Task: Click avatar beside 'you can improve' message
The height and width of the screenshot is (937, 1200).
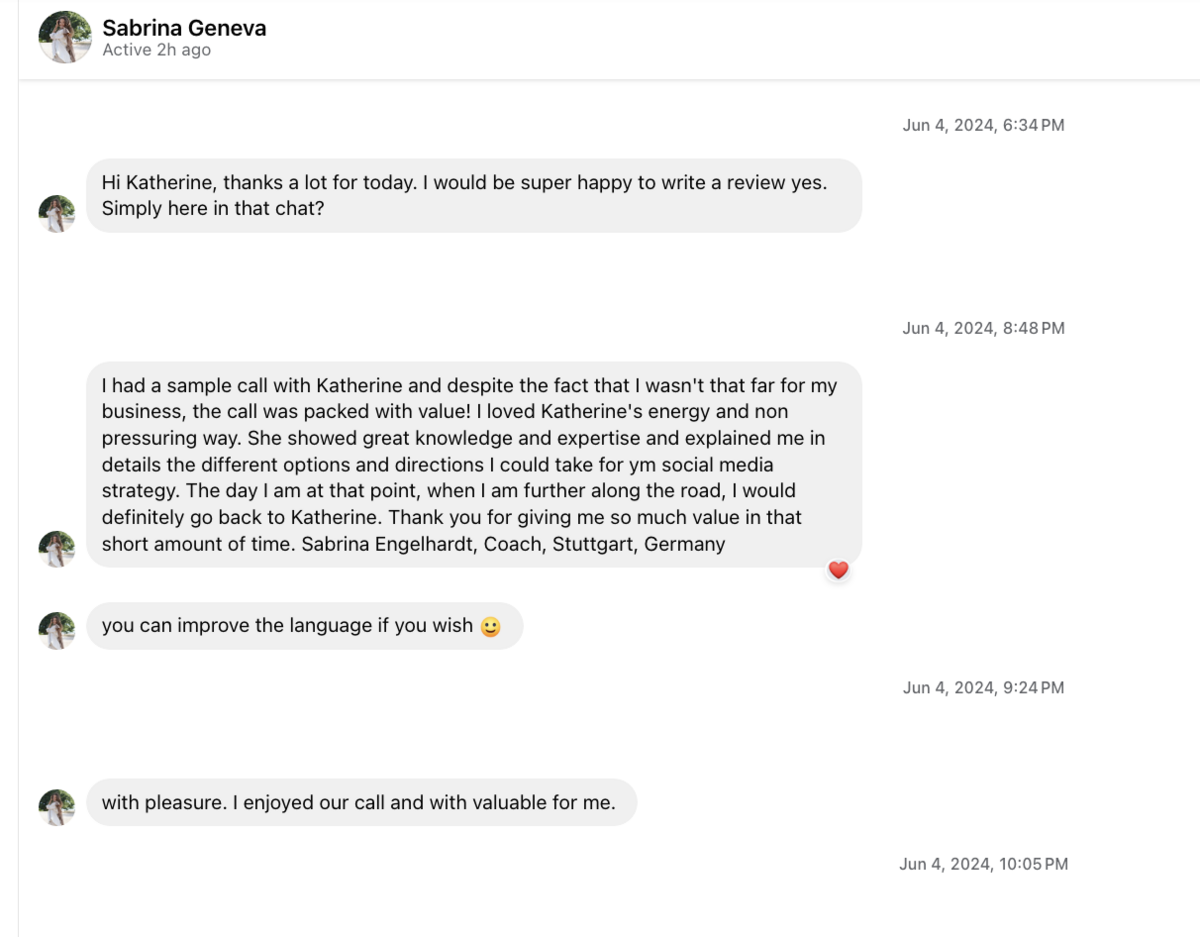Action: coord(57,631)
